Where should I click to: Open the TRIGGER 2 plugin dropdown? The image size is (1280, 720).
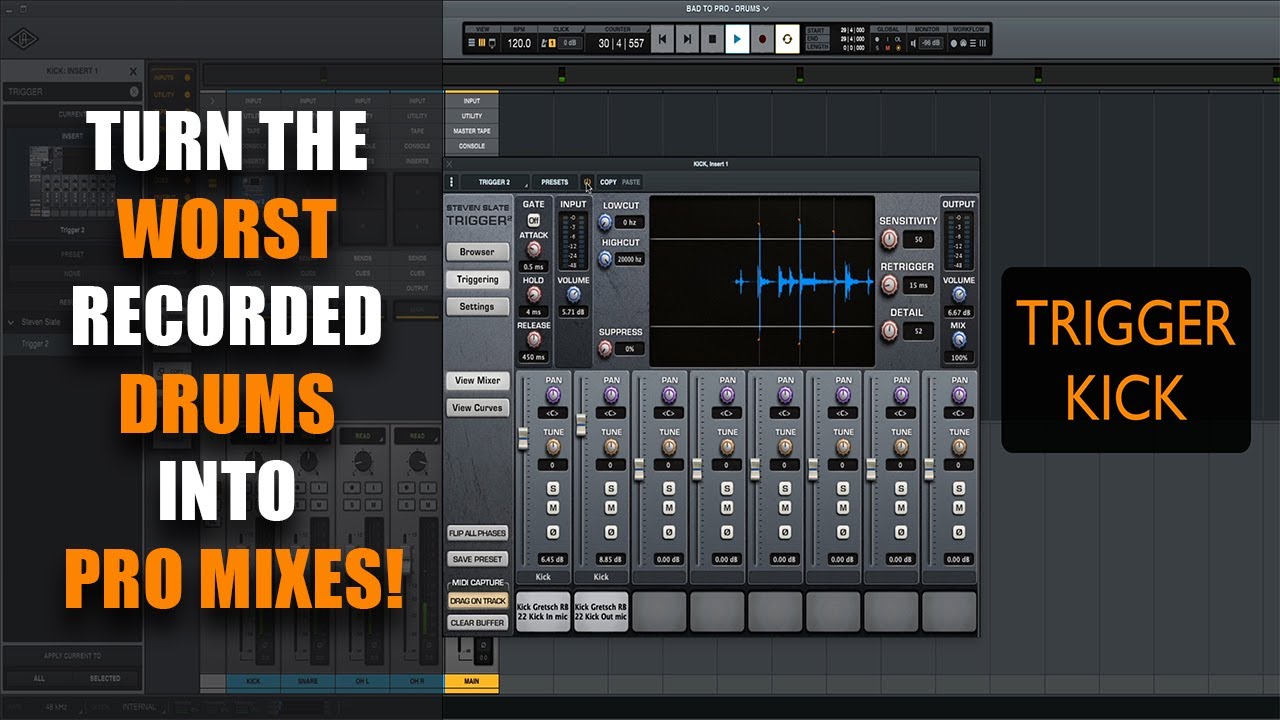coord(495,182)
